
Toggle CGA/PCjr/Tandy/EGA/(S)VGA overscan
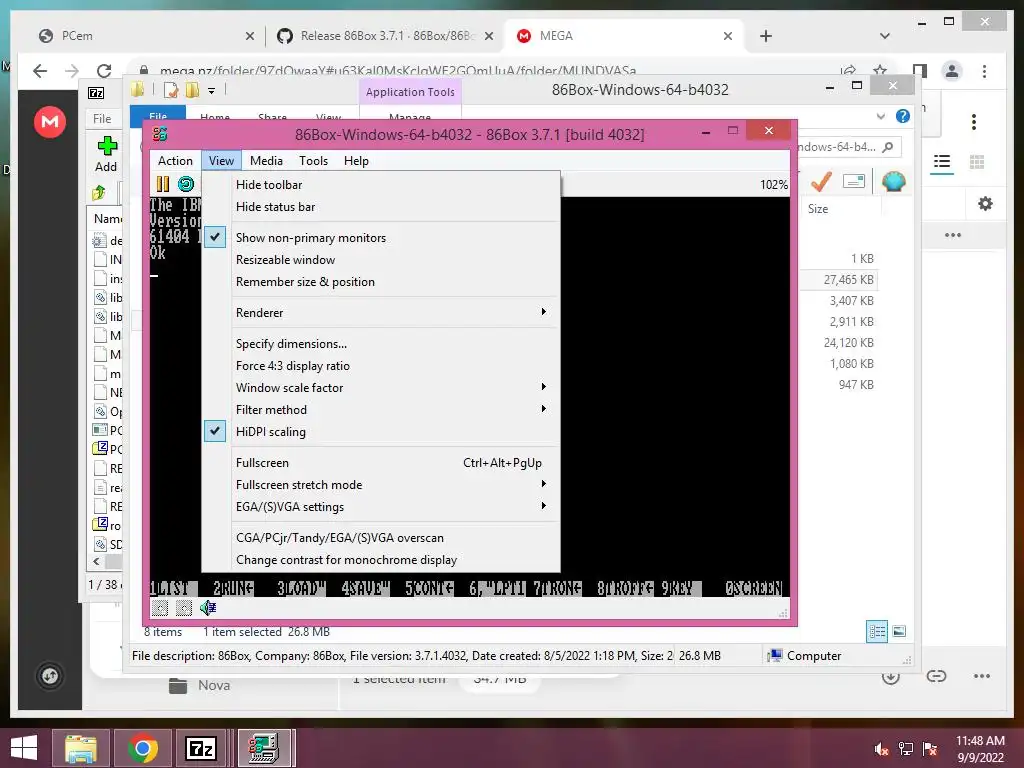pos(381,538)
